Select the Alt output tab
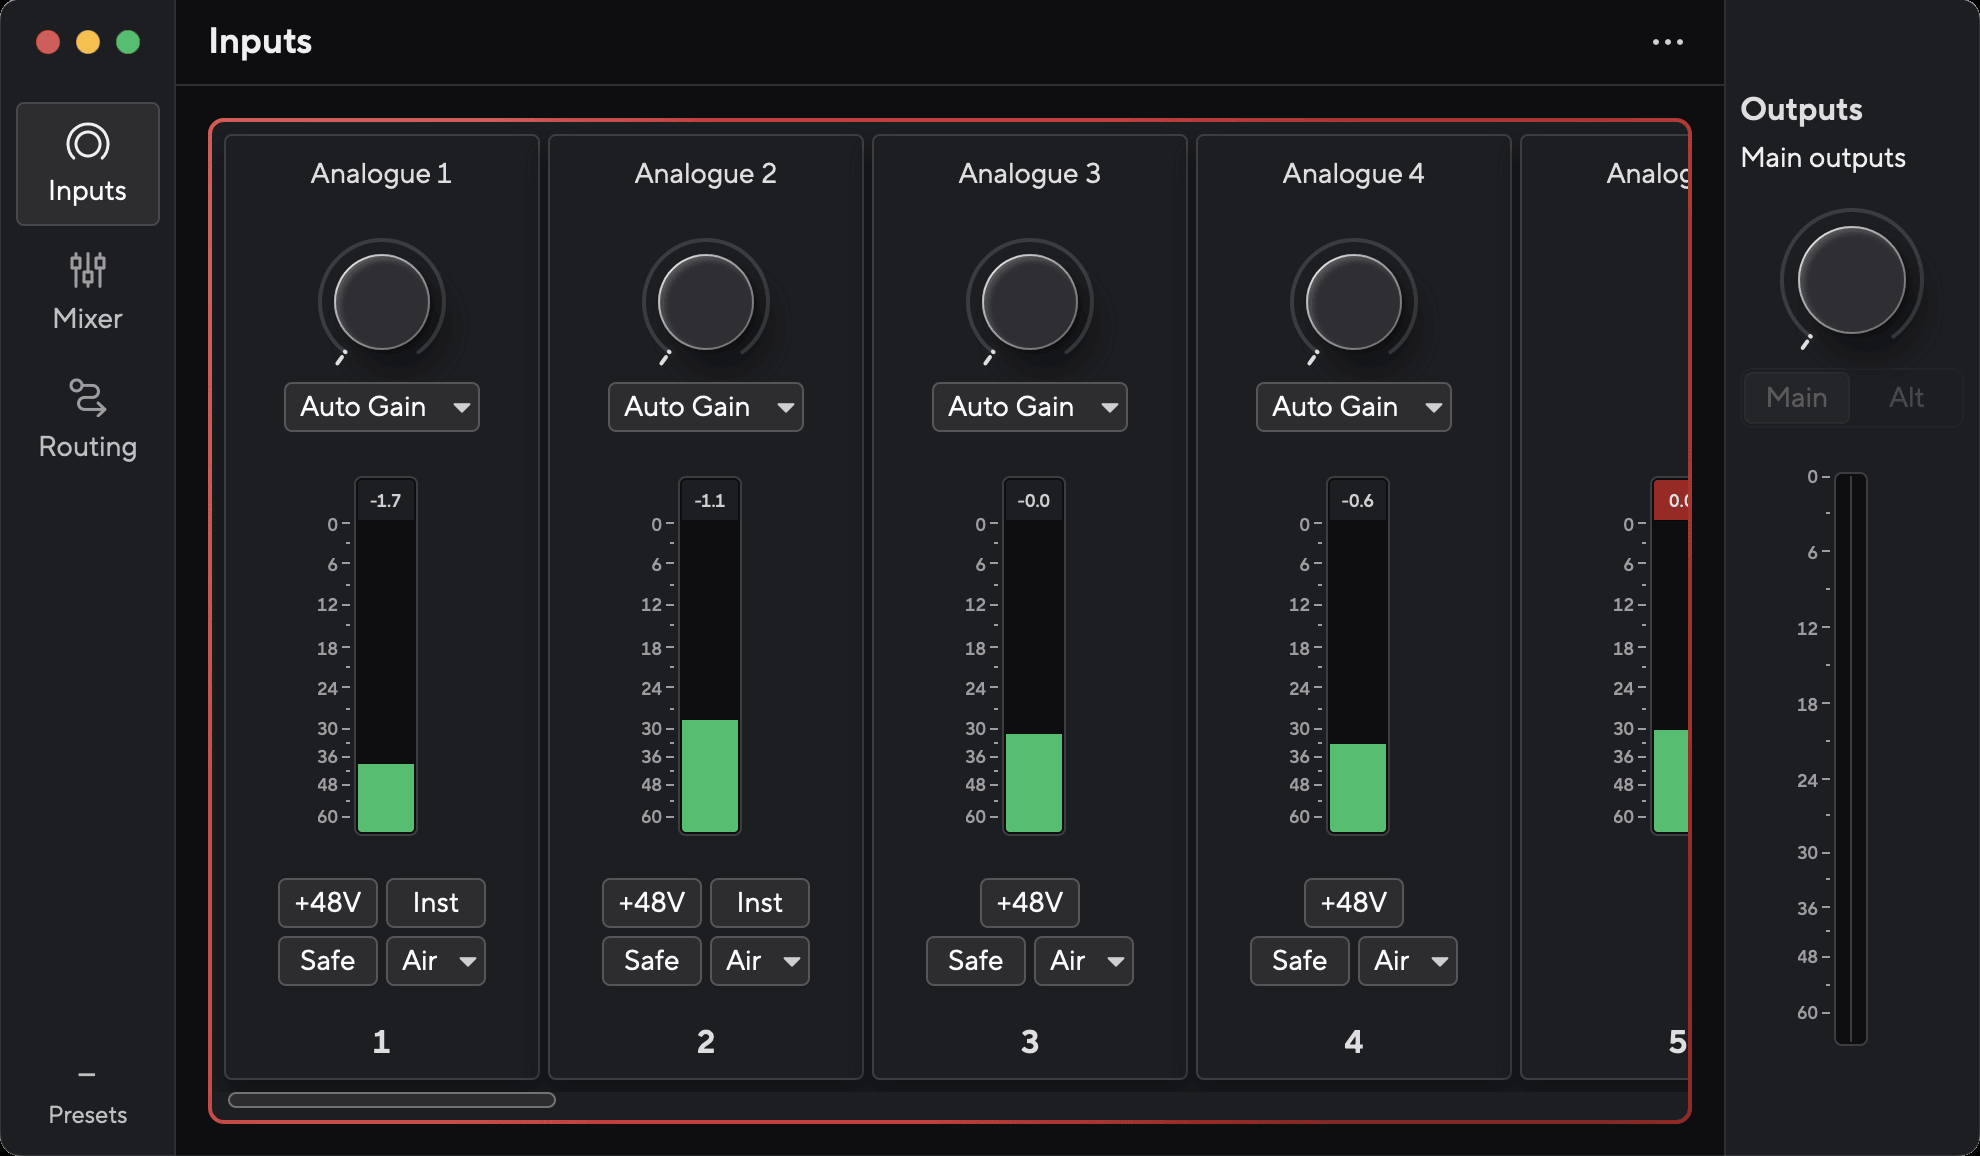The height and width of the screenshot is (1156, 1980). tap(1906, 398)
